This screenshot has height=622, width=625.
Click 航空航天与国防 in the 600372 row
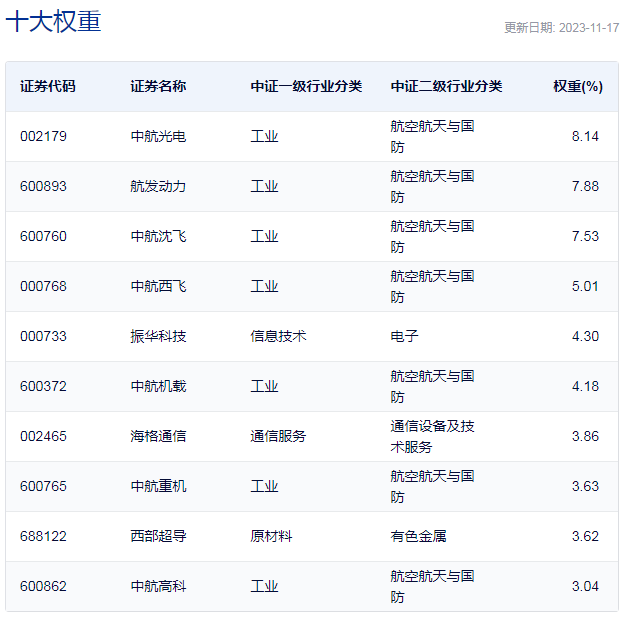[432, 386]
